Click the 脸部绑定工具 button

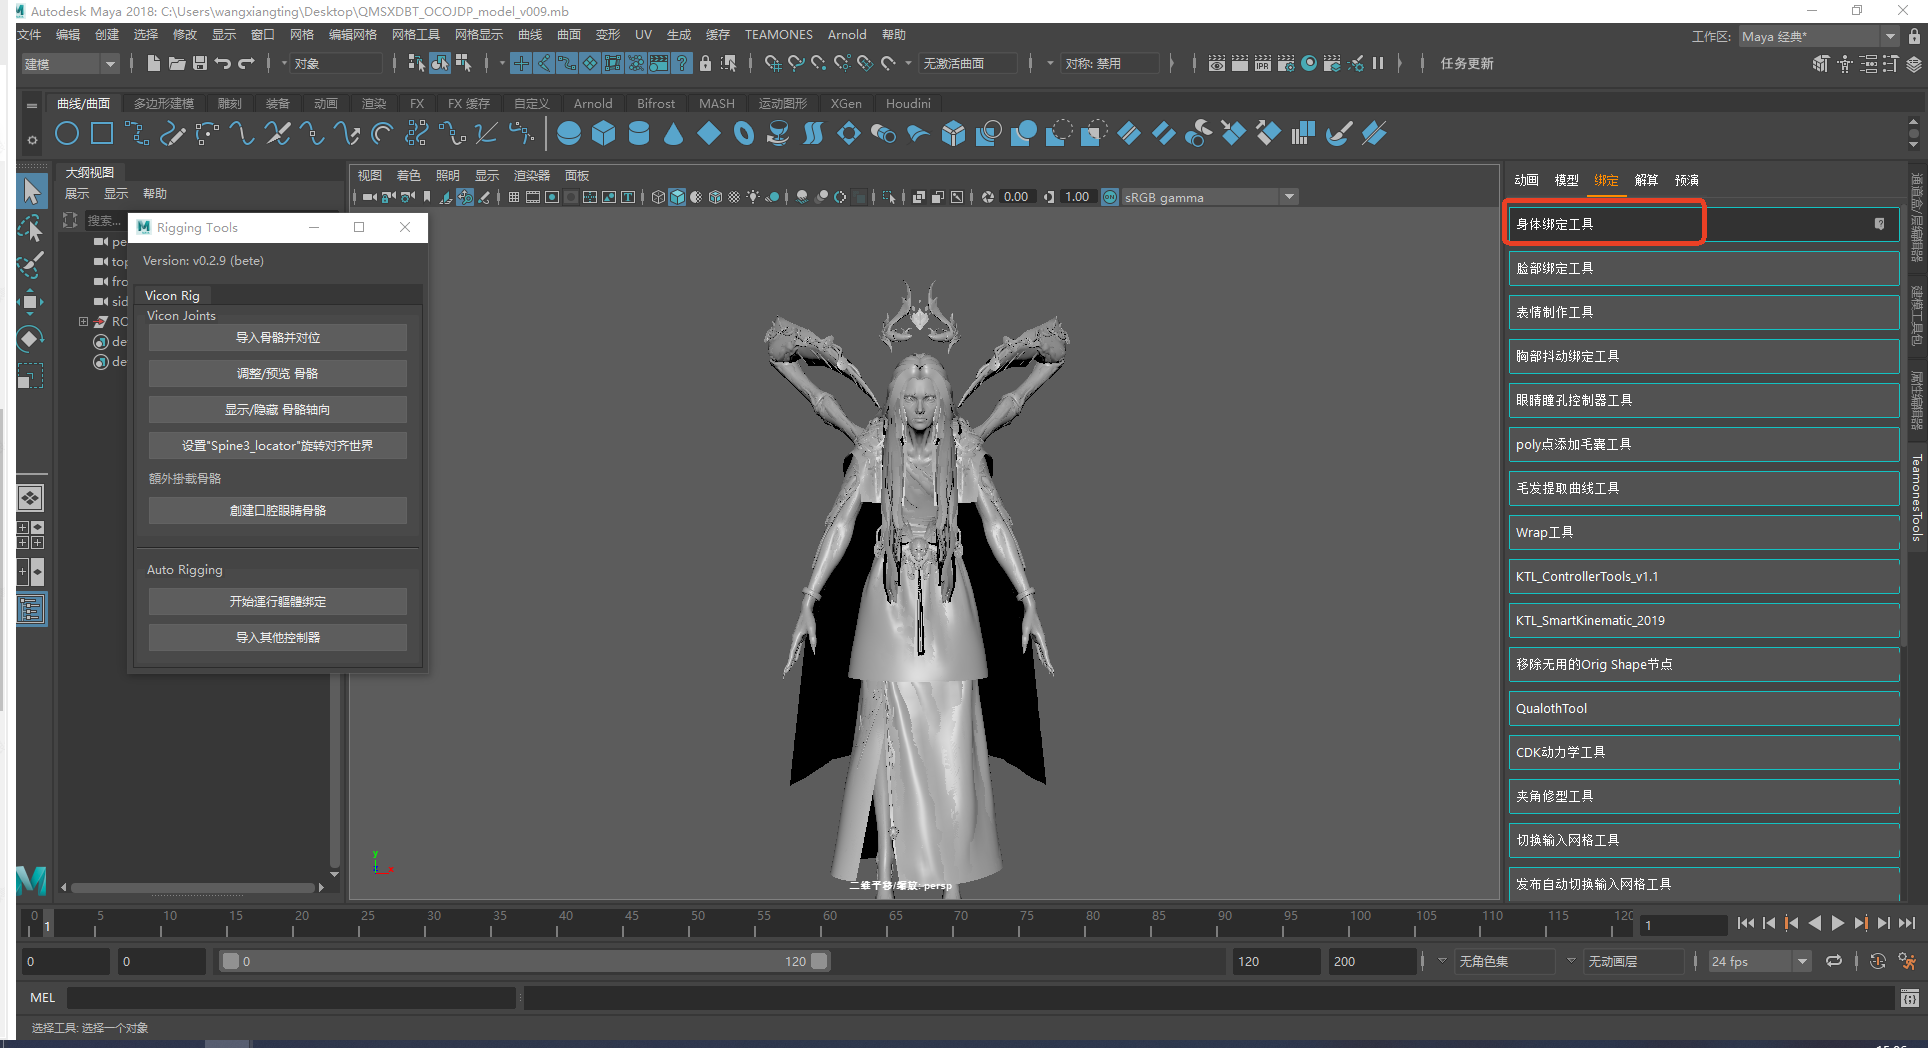[1703, 268]
